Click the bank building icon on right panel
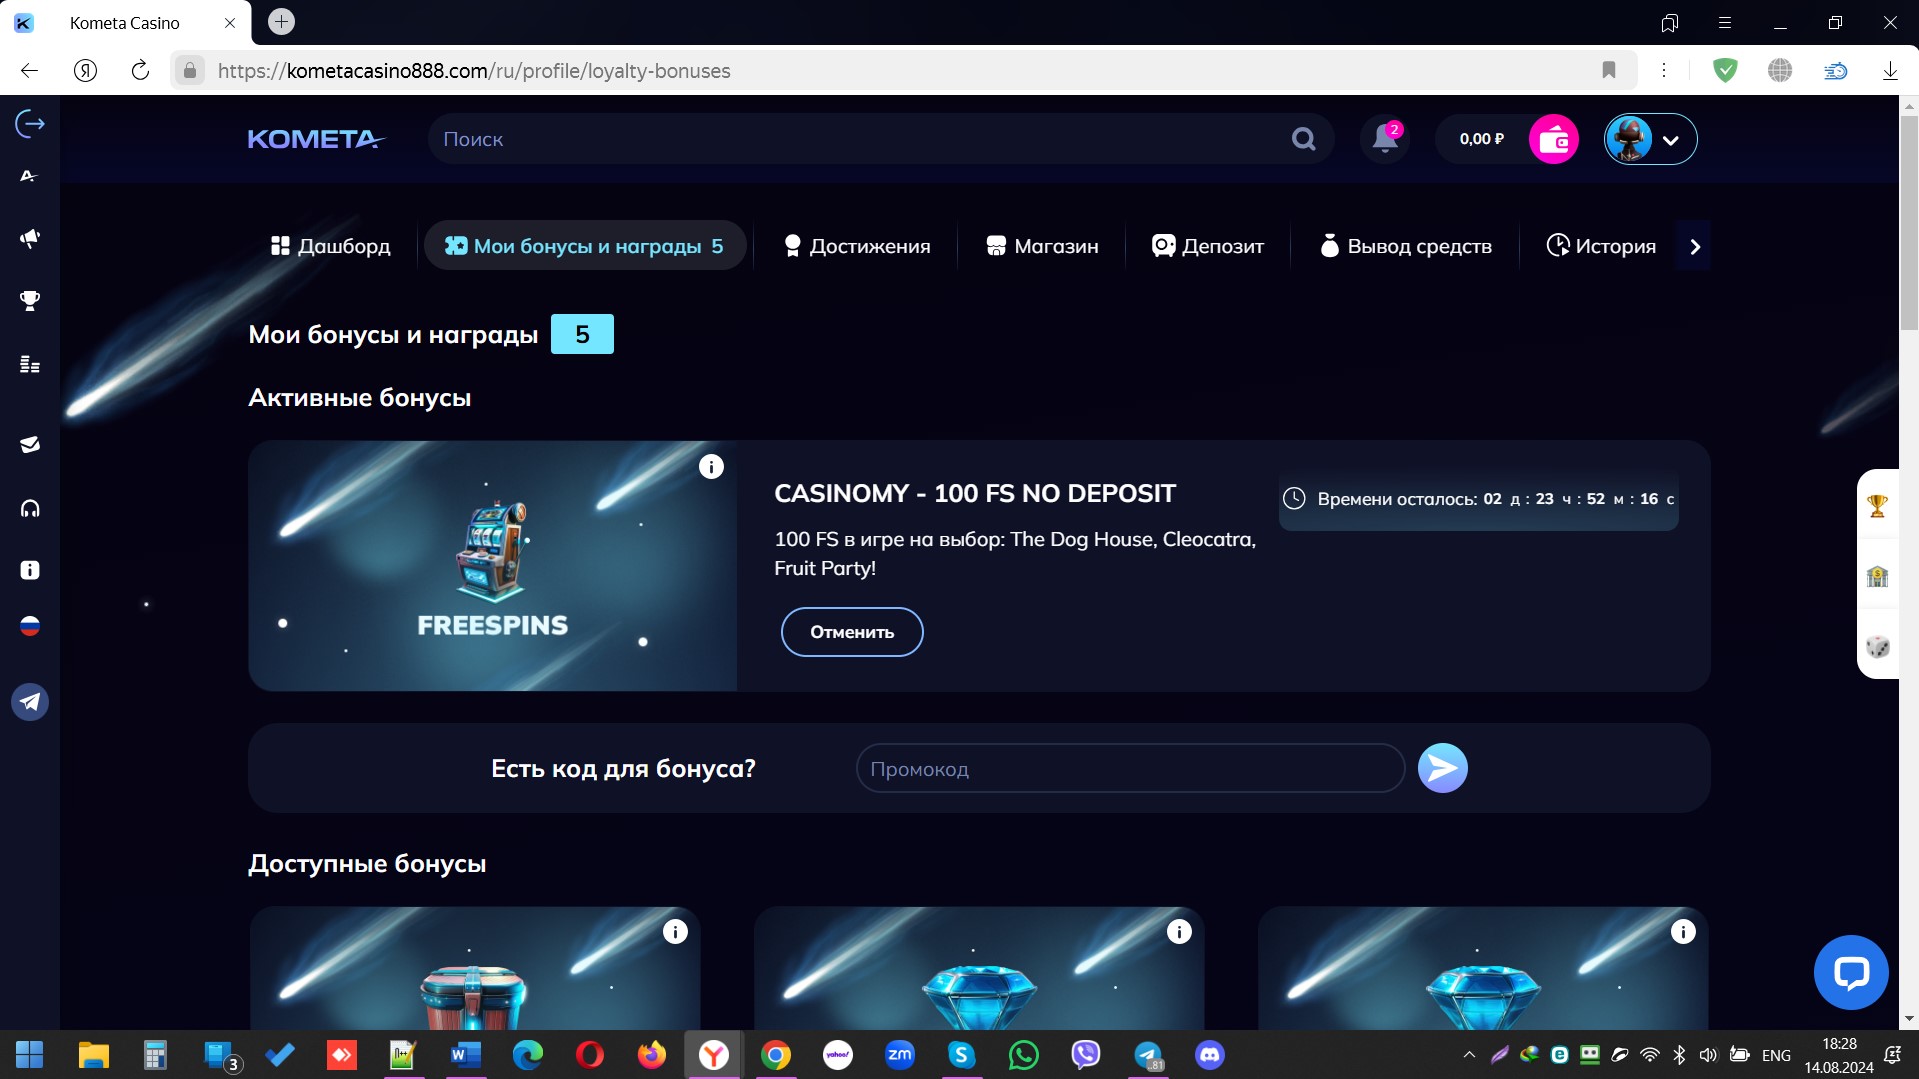The height and width of the screenshot is (1079, 1919). click(x=1877, y=576)
